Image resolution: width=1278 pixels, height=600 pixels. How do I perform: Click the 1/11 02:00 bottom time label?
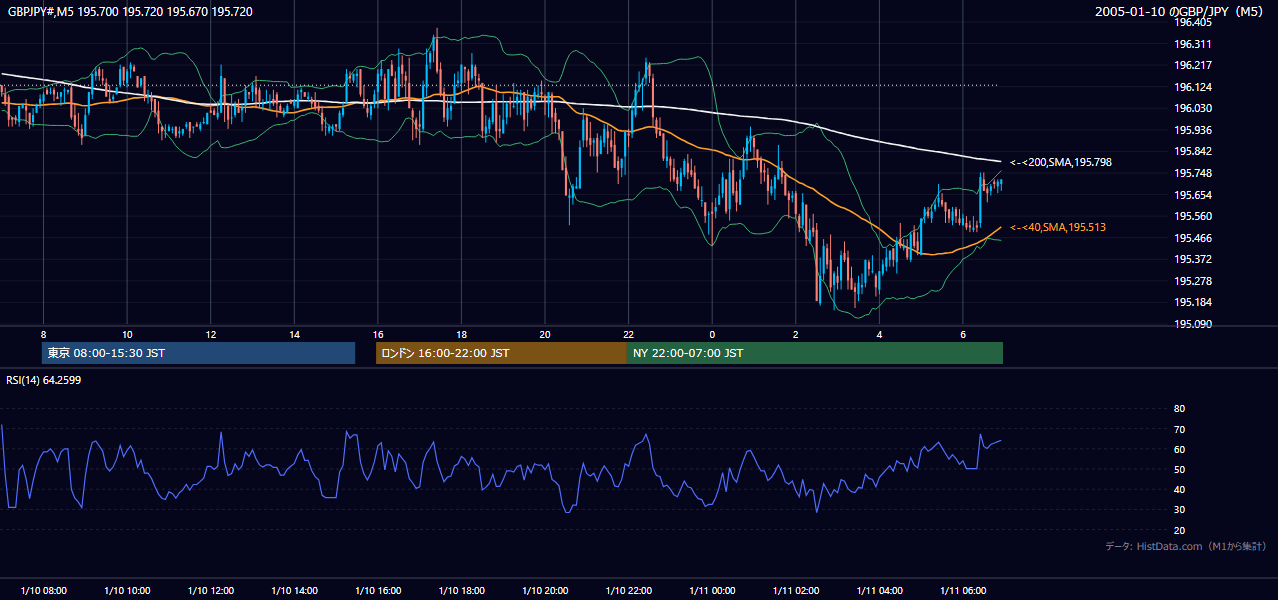point(796,591)
